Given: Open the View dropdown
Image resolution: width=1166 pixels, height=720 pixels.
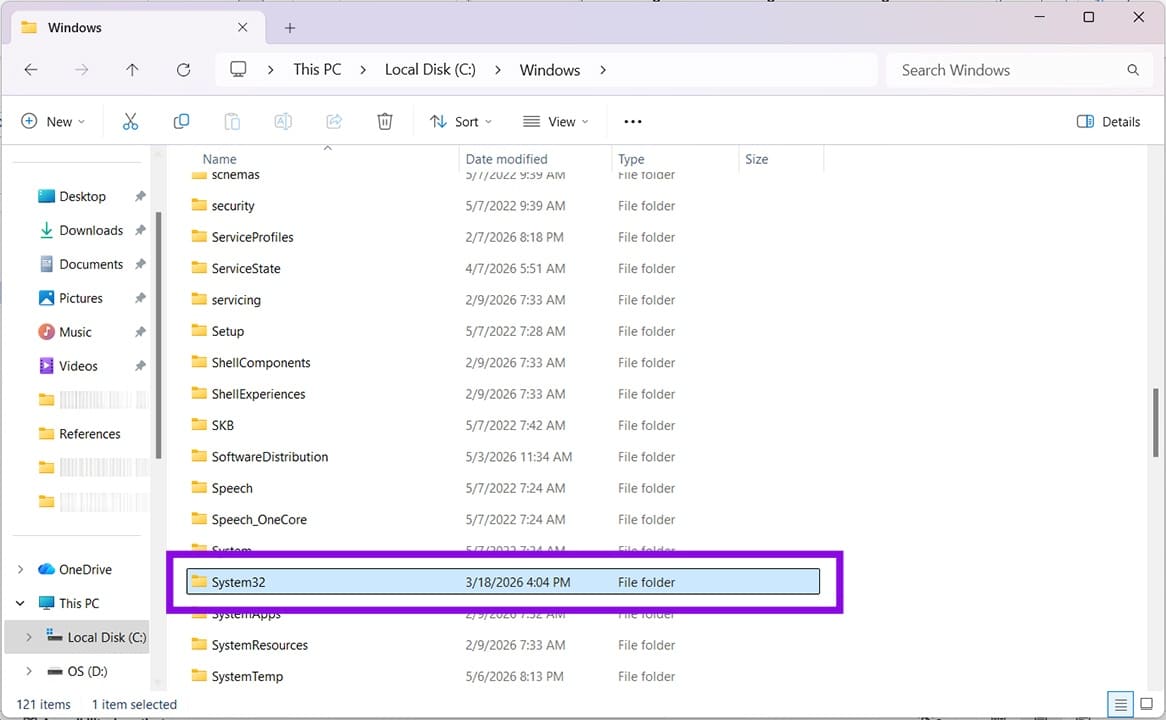Looking at the screenshot, I should tap(555, 121).
